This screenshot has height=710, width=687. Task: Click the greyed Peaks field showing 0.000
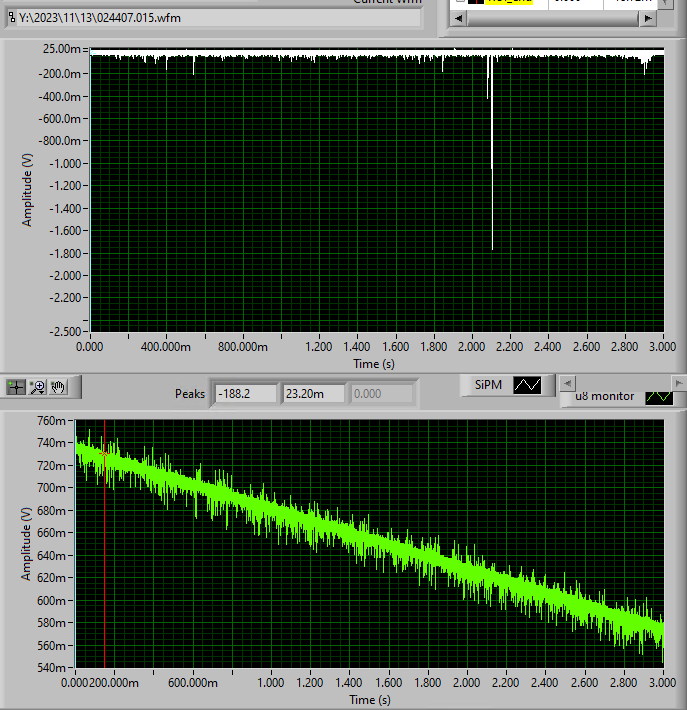381,393
